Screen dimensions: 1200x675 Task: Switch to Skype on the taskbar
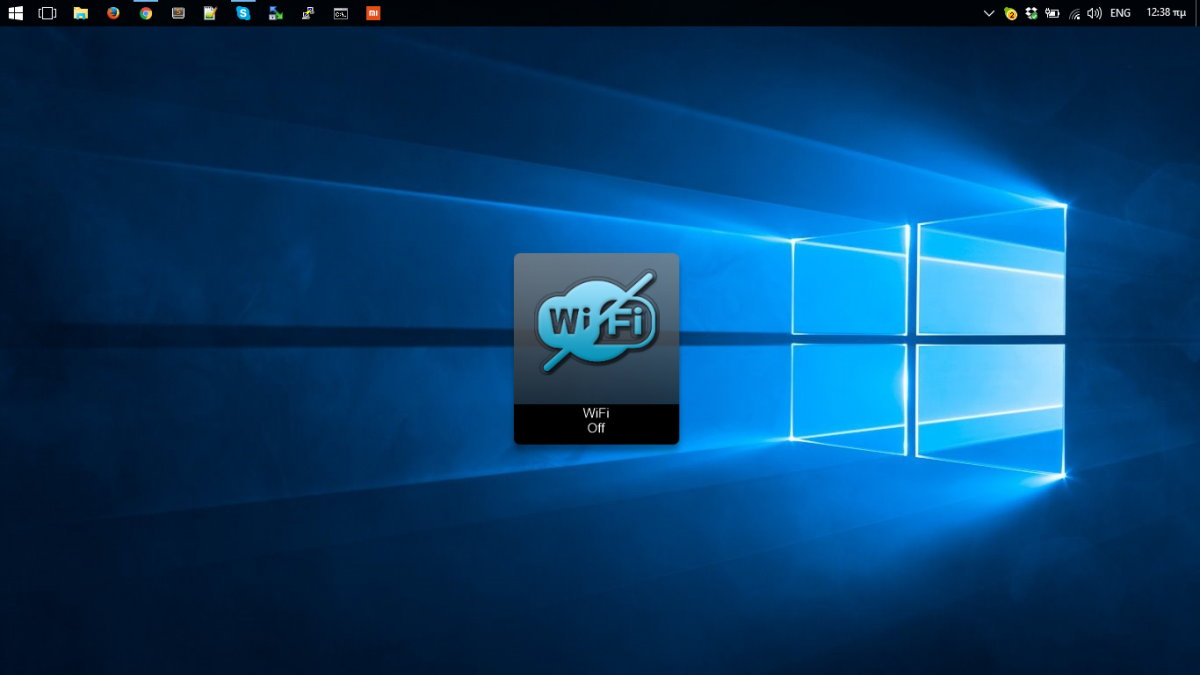pos(243,13)
